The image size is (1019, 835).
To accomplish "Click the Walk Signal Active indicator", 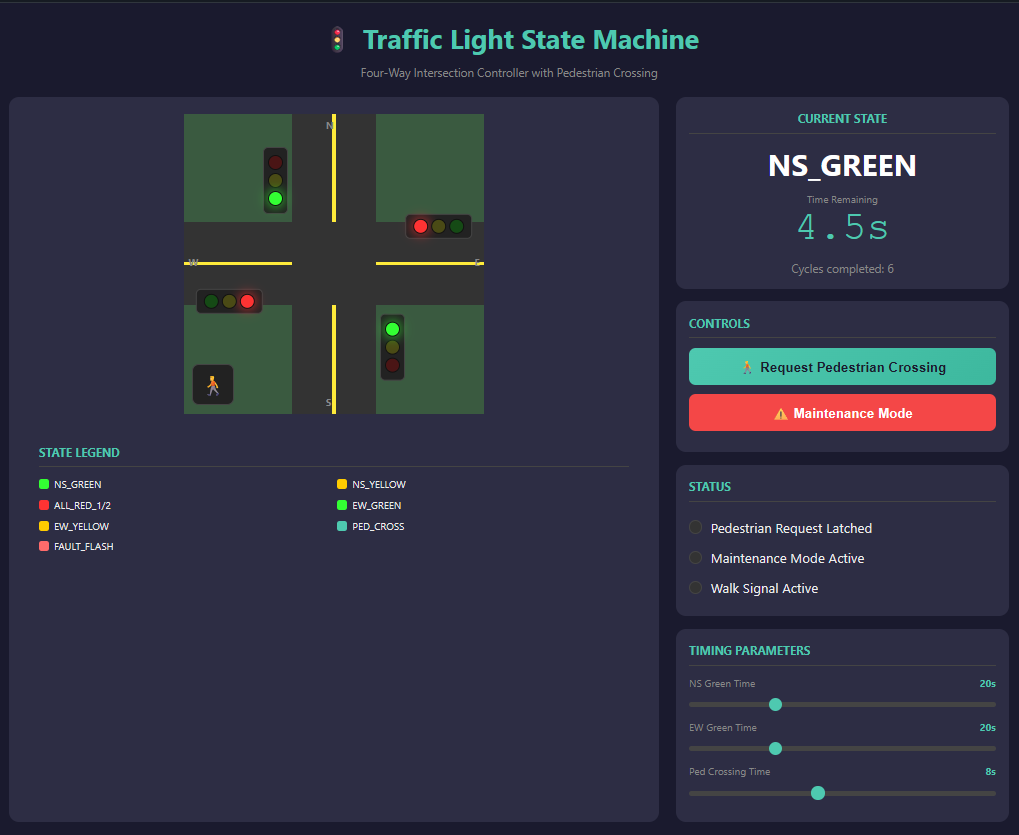I will tap(696, 587).
